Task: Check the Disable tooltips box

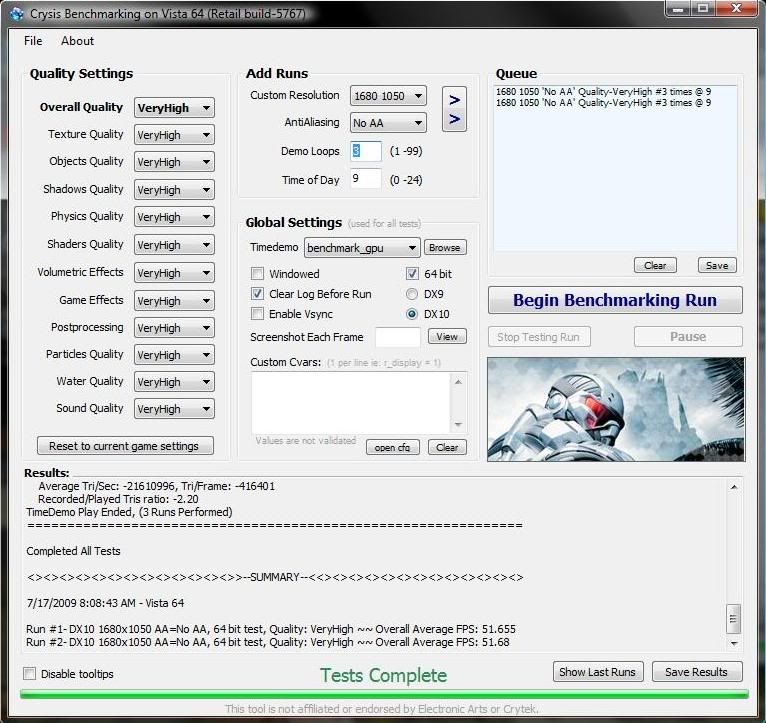Action: click(29, 674)
